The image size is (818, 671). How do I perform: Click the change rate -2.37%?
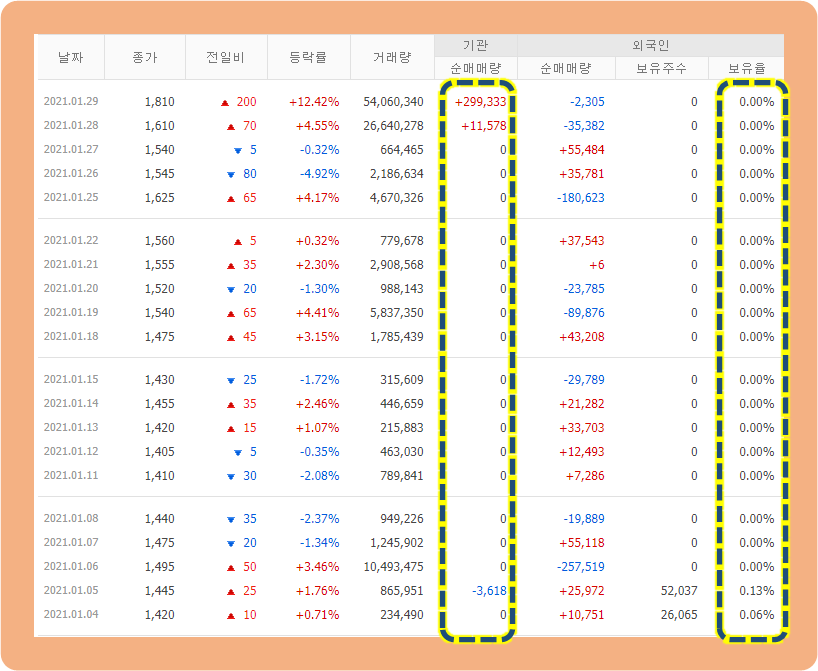(319, 519)
